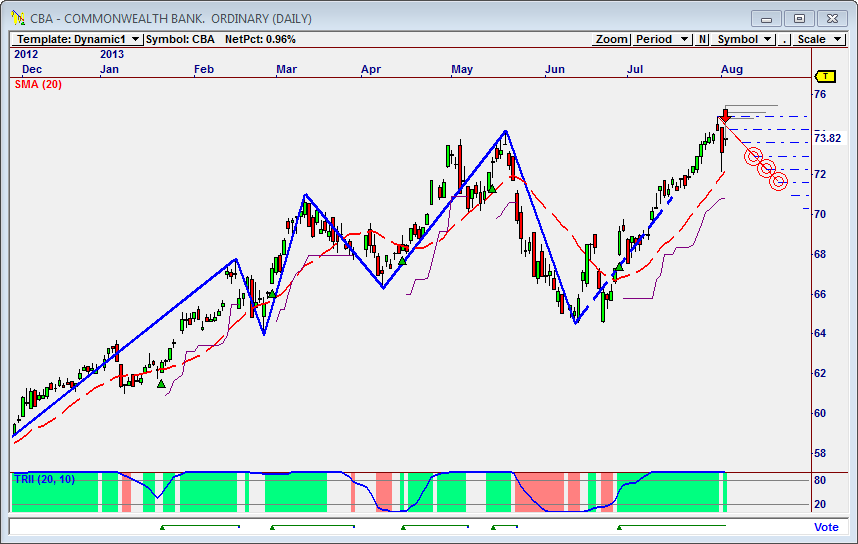This screenshot has height=544, width=858.
Task: Click the chart window title bar icon
Action: pos(18,18)
